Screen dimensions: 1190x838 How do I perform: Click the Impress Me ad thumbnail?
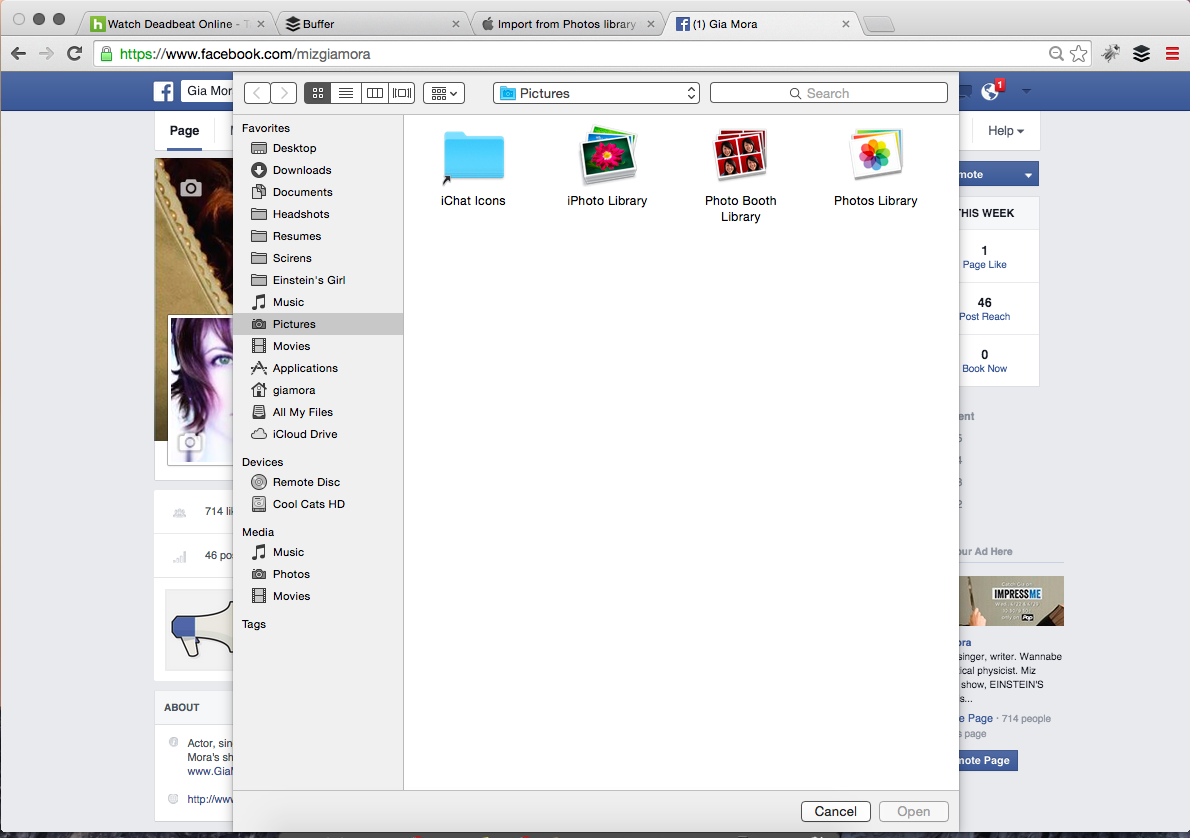coord(1012,600)
